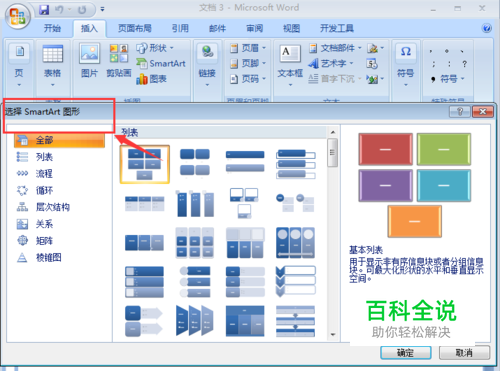Expand the 页眉 header menu
The width and height of the screenshot is (500, 371).
248,48
